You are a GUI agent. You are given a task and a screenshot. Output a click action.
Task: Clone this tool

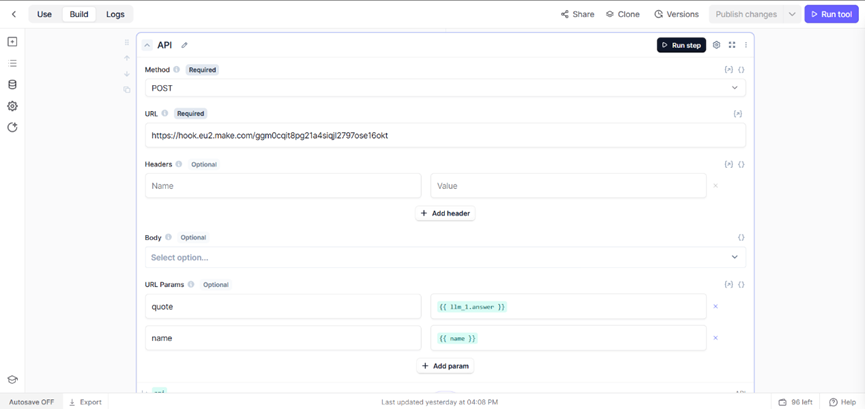623,14
